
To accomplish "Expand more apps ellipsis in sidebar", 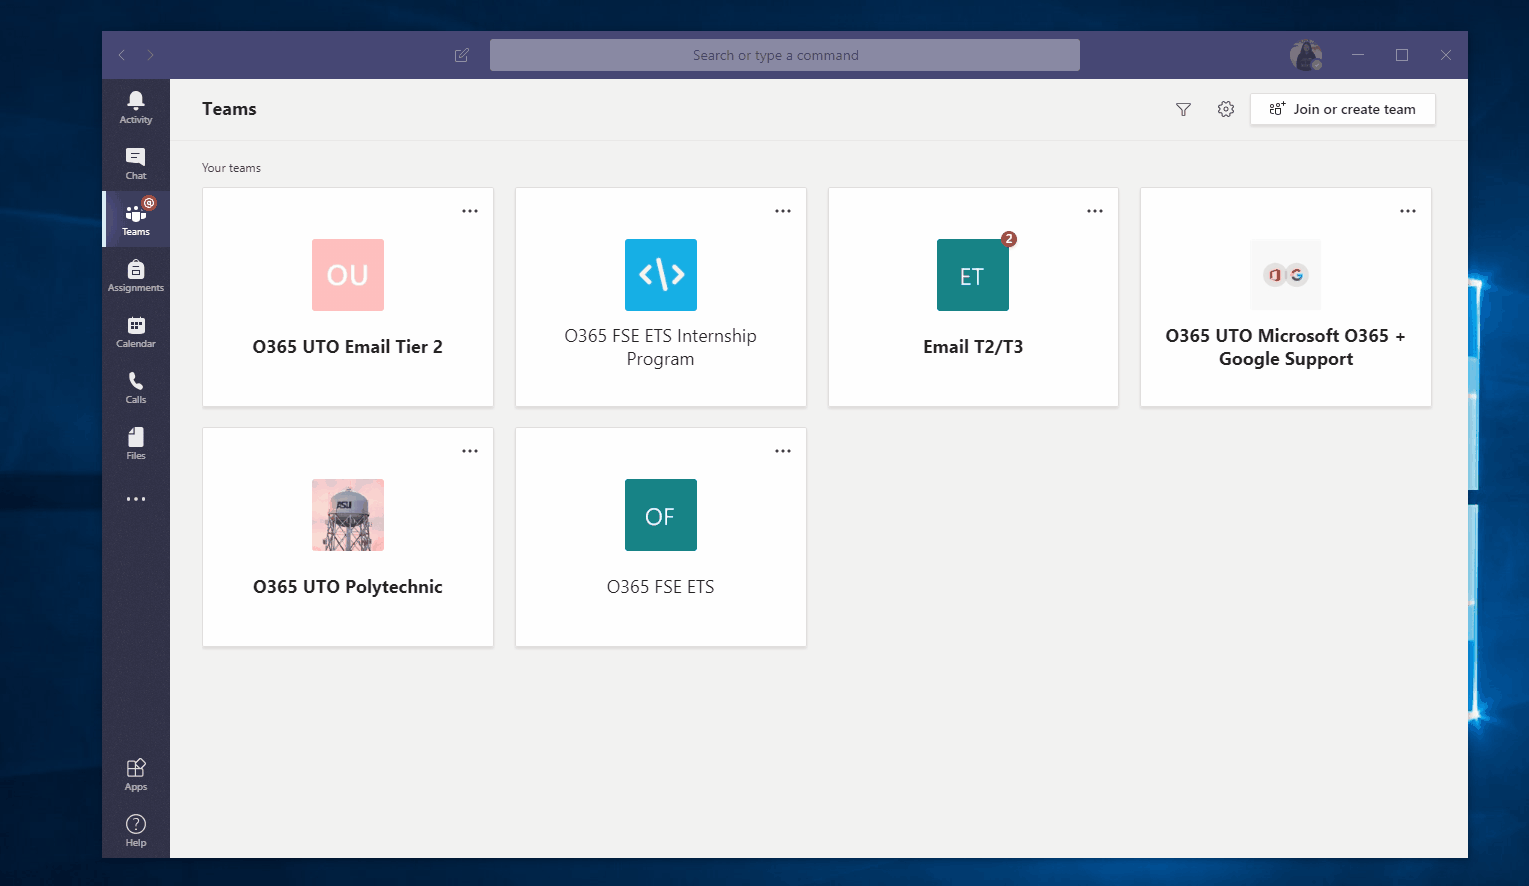I will click(x=136, y=499).
